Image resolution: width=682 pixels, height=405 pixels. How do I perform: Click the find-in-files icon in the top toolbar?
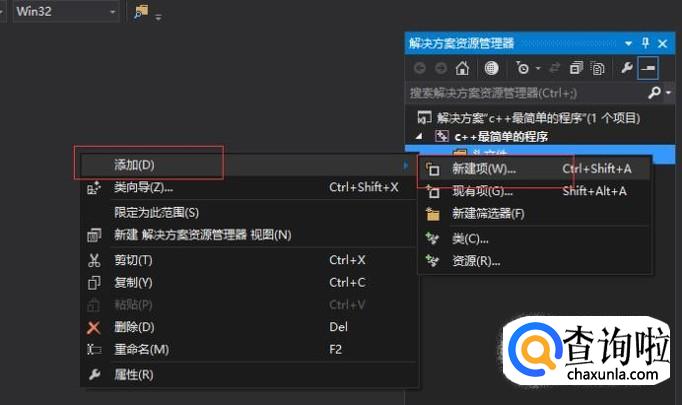tap(141, 12)
